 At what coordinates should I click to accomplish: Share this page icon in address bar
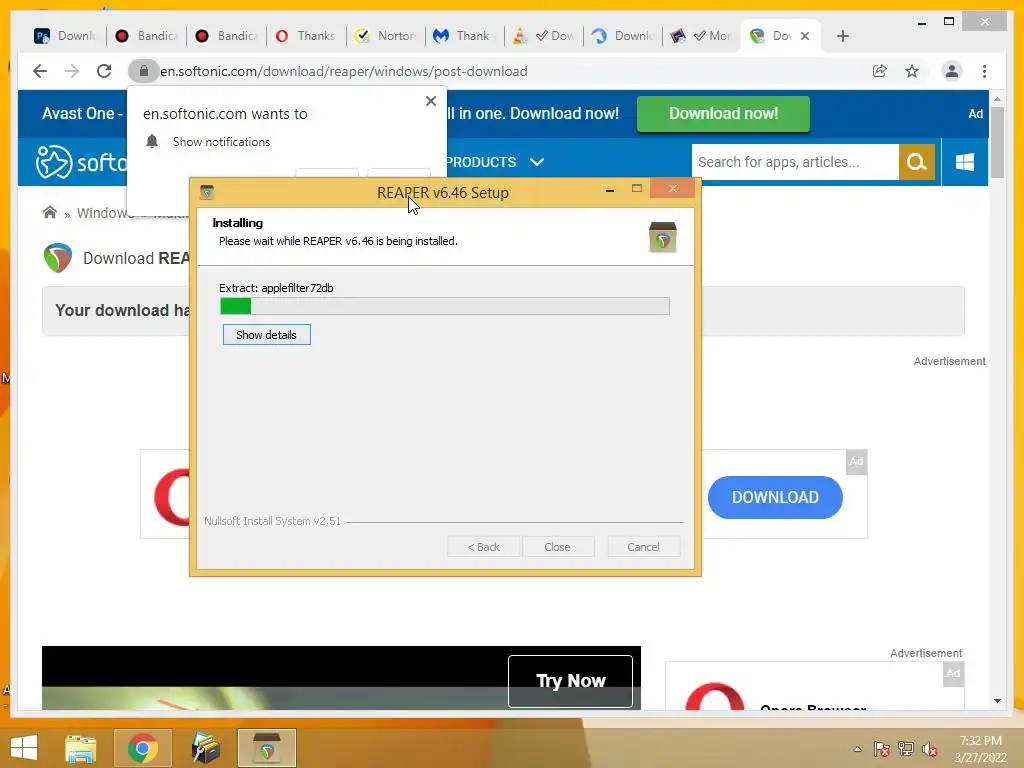pos(880,71)
